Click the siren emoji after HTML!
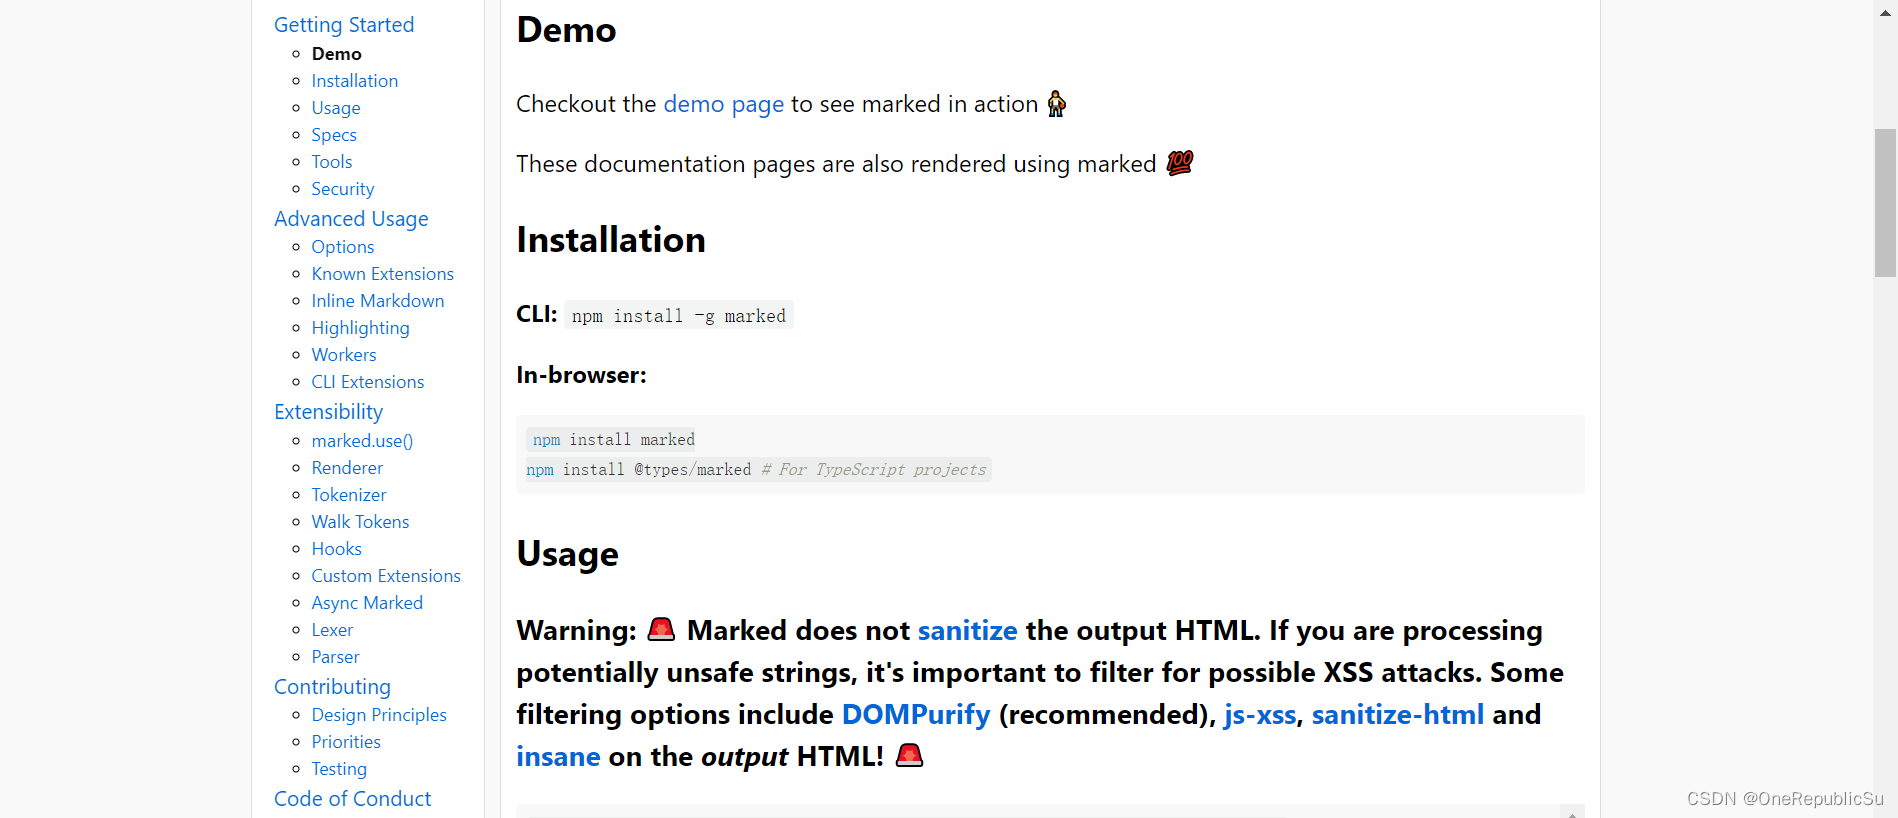The width and height of the screenshot is (1898, 818). point(909,755)
